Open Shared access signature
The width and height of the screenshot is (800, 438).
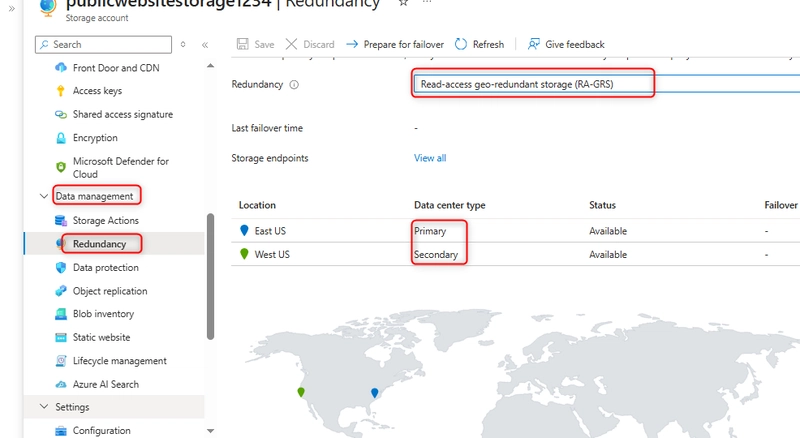point(123,114)
